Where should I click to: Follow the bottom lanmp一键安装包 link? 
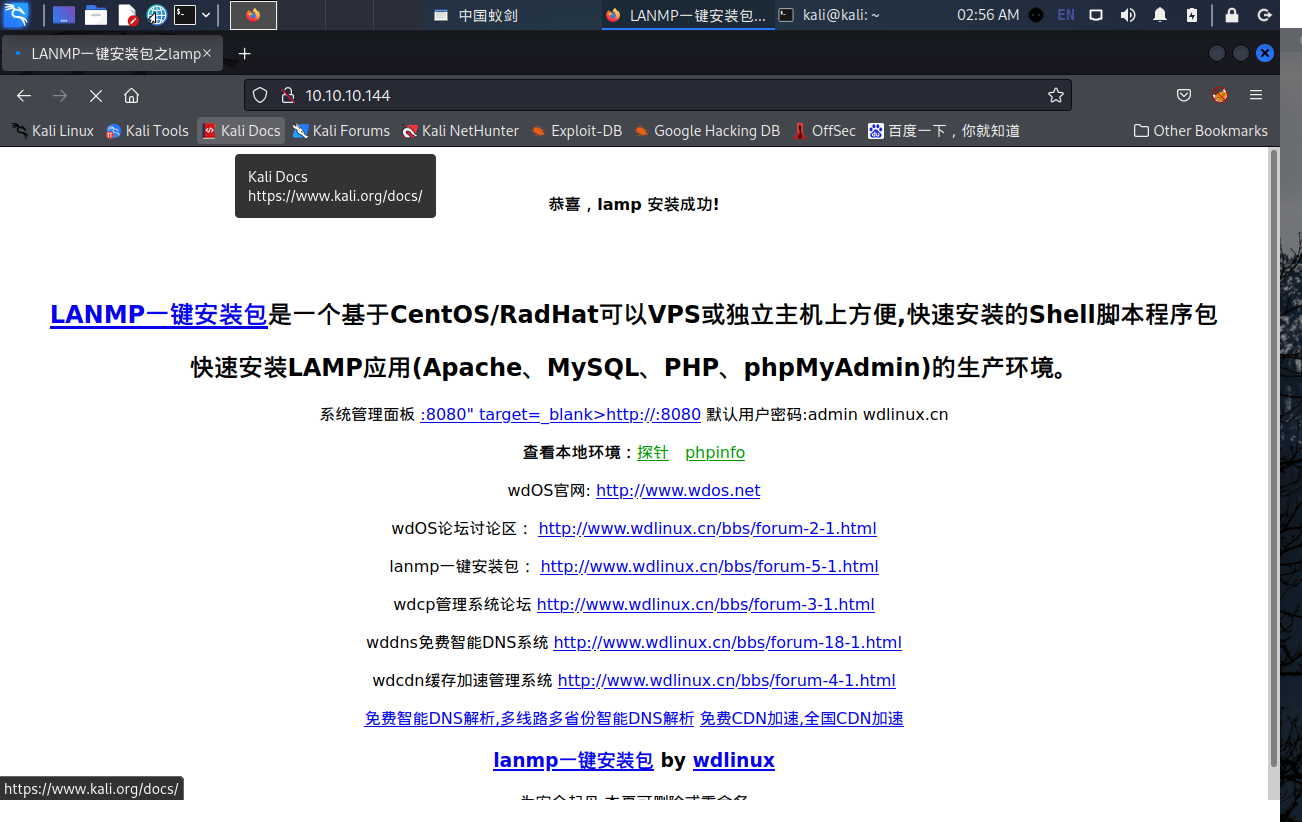pos(573,760)
